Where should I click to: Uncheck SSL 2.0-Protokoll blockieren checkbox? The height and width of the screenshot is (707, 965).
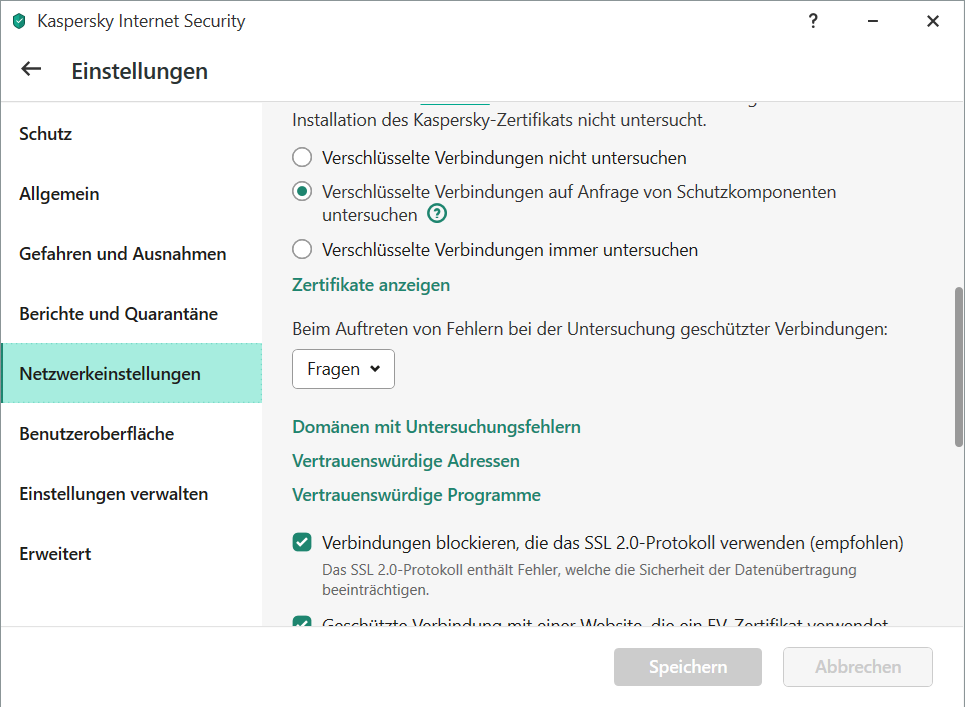pyautogui.click(x=302, y=543)
